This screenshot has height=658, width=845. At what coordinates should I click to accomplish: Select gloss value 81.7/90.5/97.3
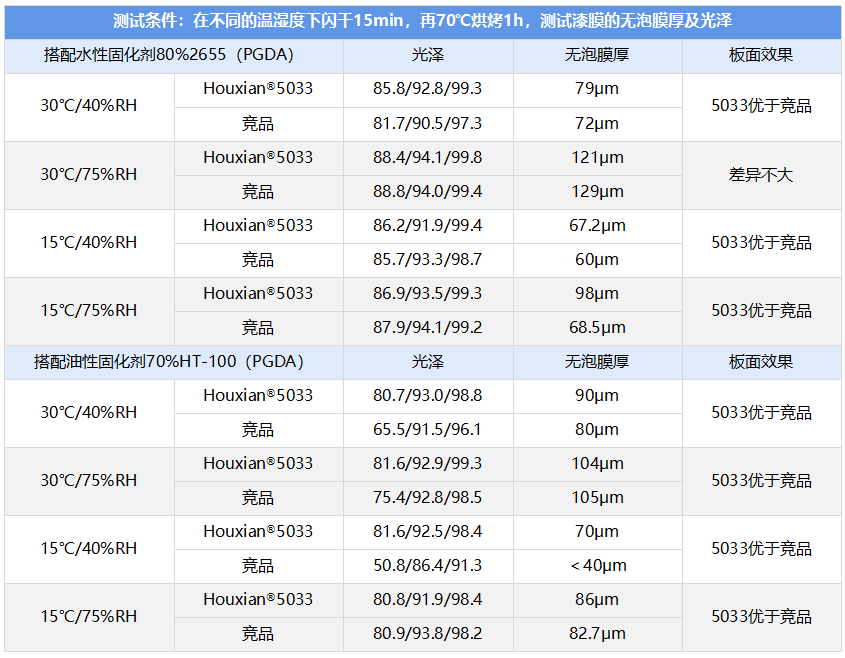[x=428, y=124]
